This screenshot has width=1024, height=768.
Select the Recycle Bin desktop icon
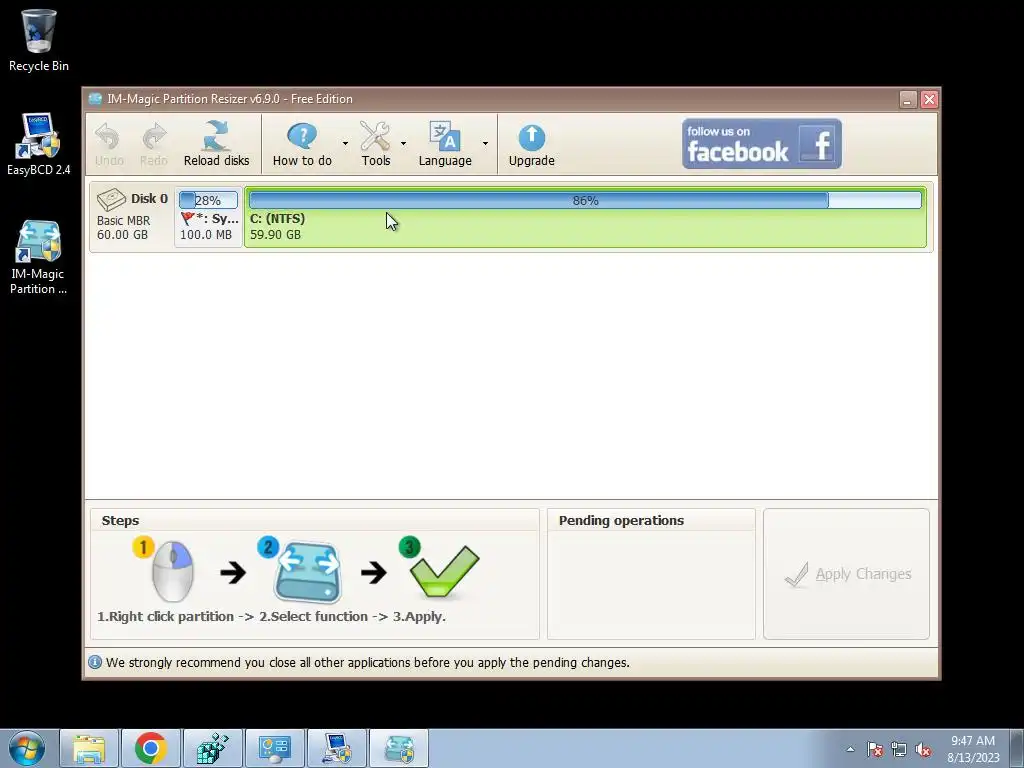tap(39, 40)
